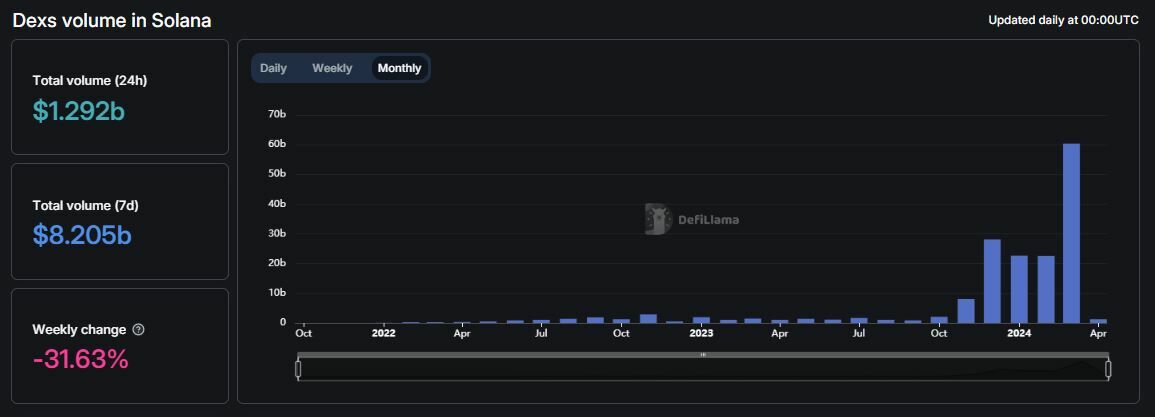Screen dimensions: 1155x417
Task: Click the small bar above the final Apr label
Action: [x=1098, y=321]
